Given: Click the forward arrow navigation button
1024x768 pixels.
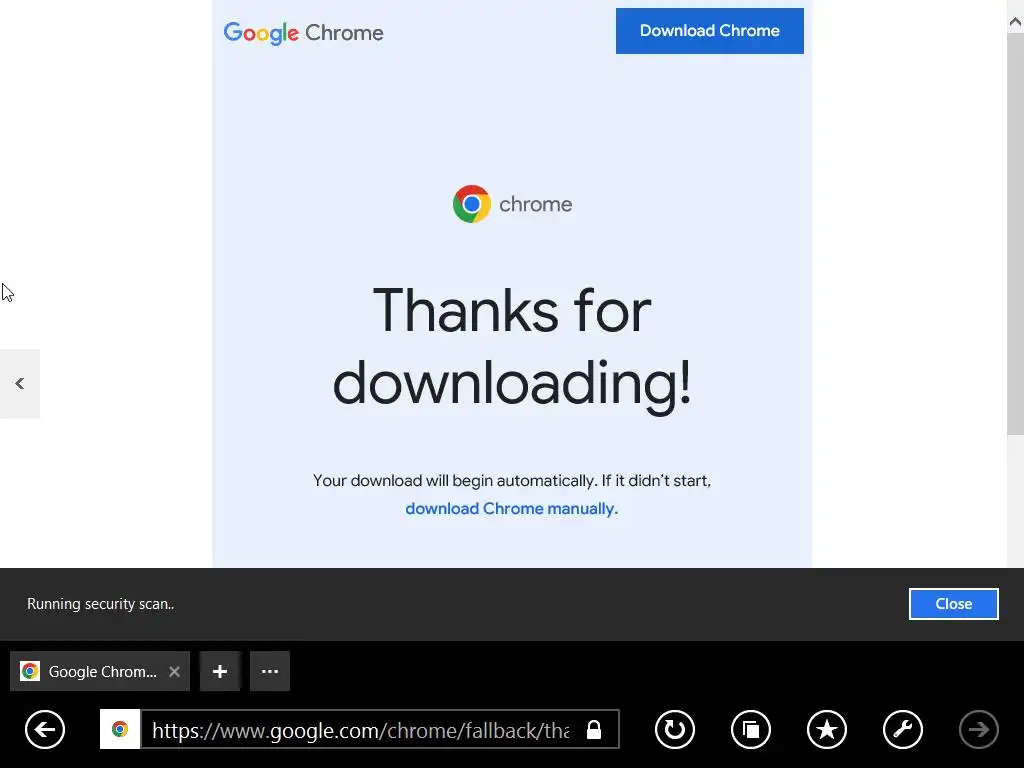Looking at the screenshot, I should pyautogui.click(x=978, y=729).
